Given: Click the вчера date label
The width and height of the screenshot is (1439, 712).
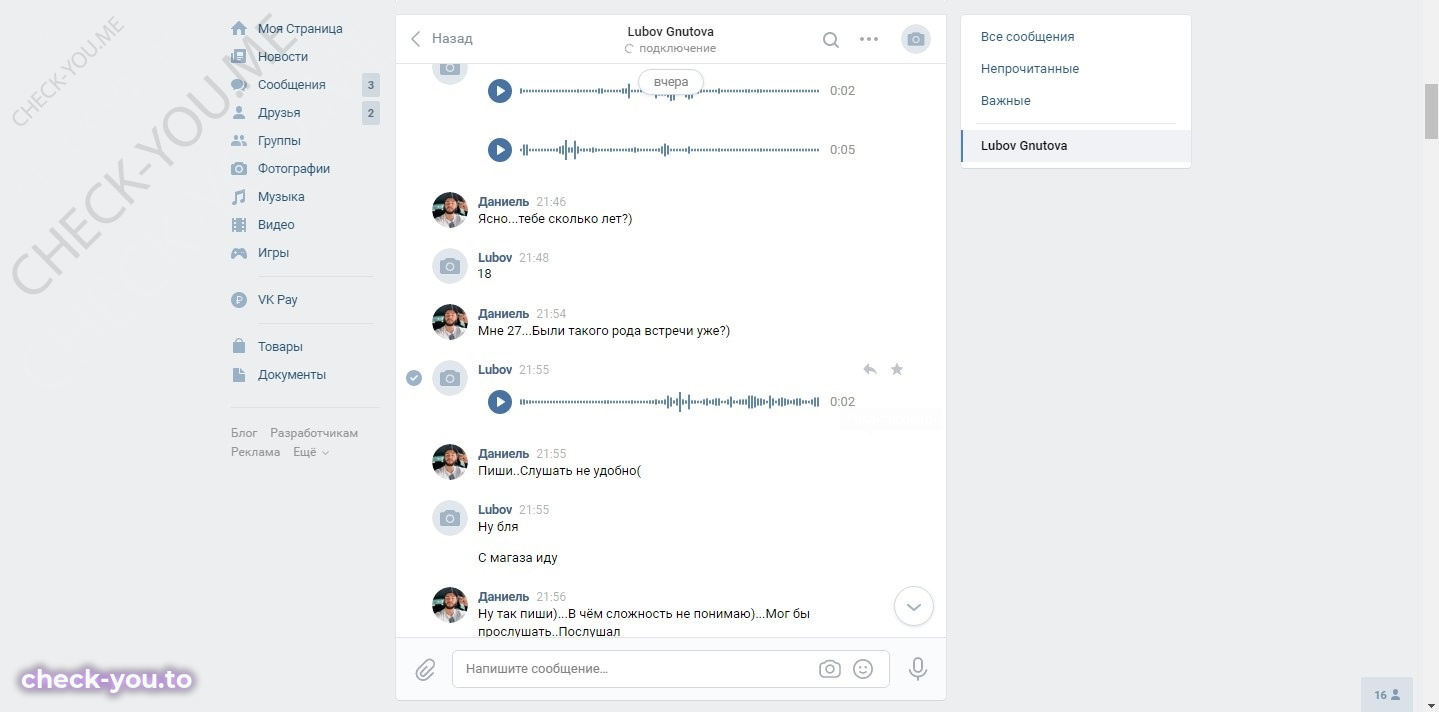Looking at the screenshot, I should pos(671,82).
